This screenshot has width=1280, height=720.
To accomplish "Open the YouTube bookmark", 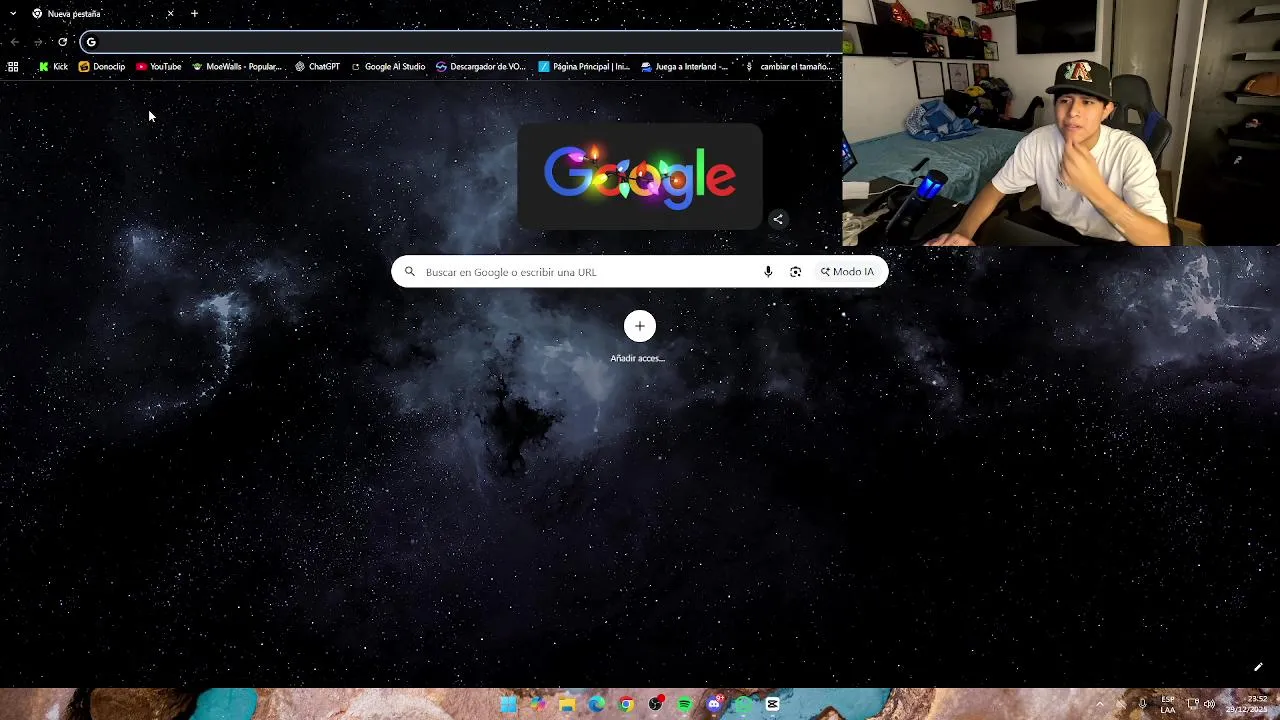I will point(159,67).
